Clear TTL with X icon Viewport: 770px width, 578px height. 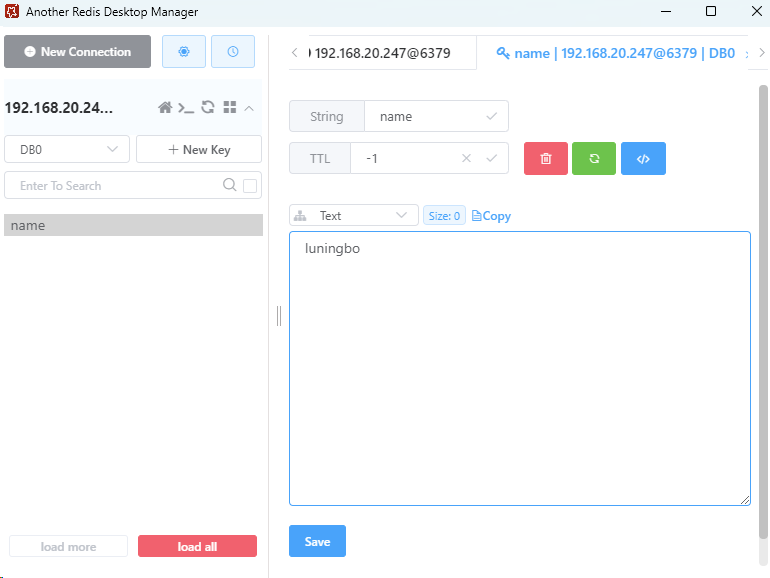pos(467,158)
